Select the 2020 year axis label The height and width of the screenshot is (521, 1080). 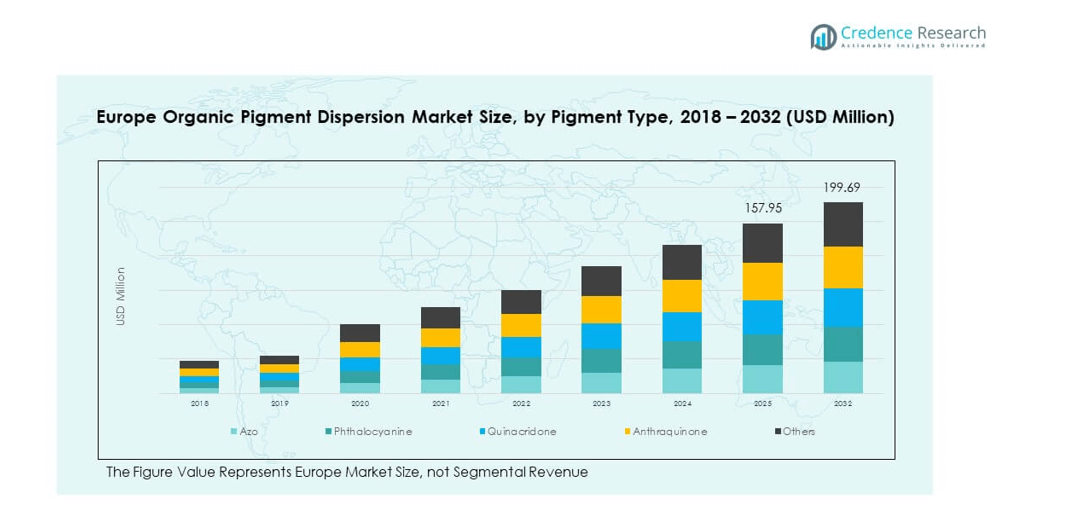coord(360,404)
